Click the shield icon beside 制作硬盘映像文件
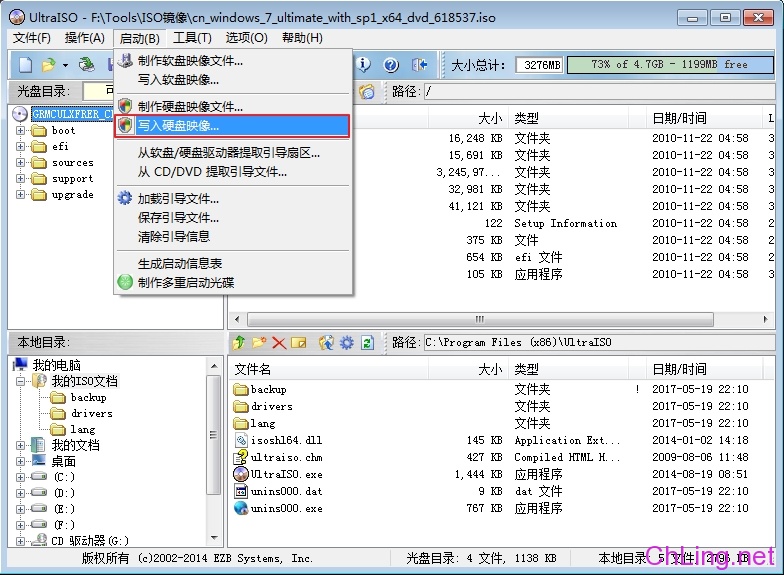The height and width of the screenshot is (575, 784). [125, 106]
